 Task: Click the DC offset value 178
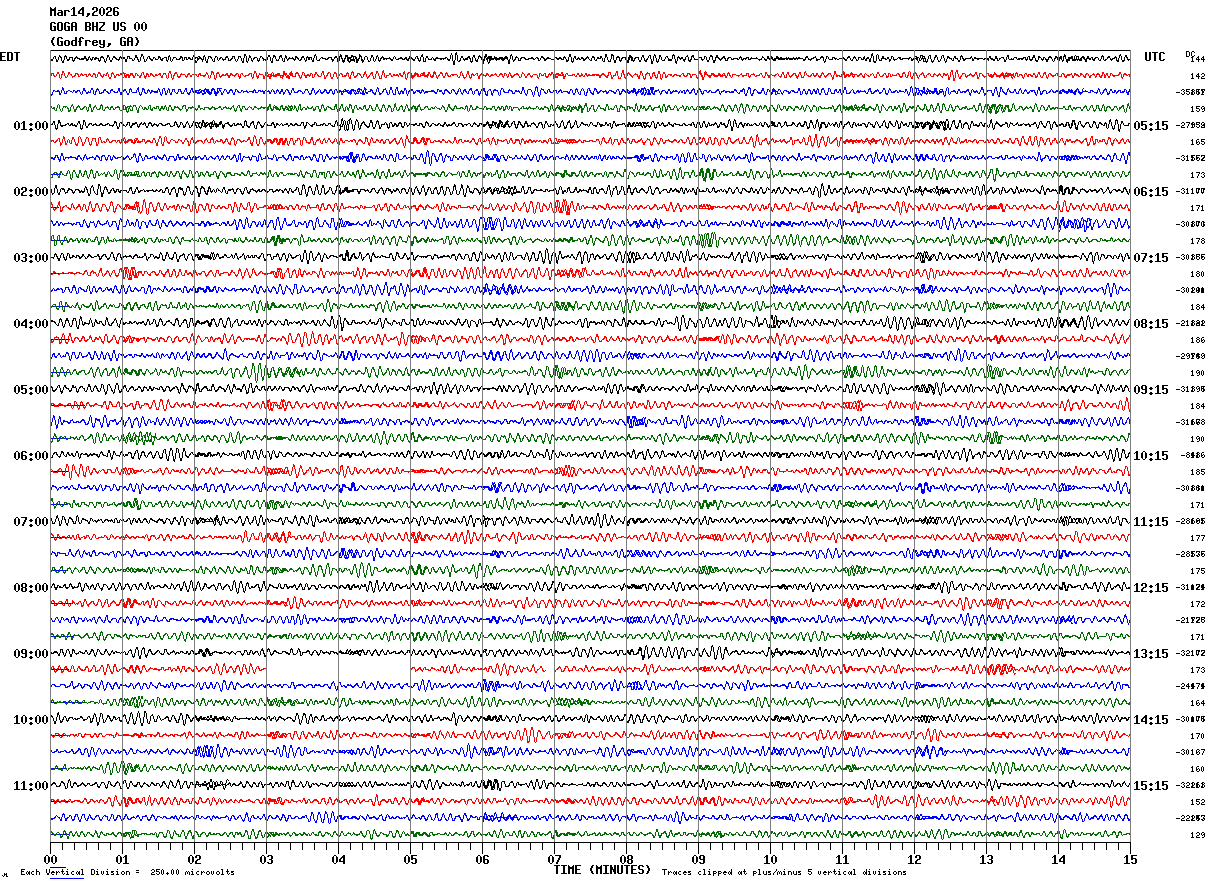point(1197,242)
